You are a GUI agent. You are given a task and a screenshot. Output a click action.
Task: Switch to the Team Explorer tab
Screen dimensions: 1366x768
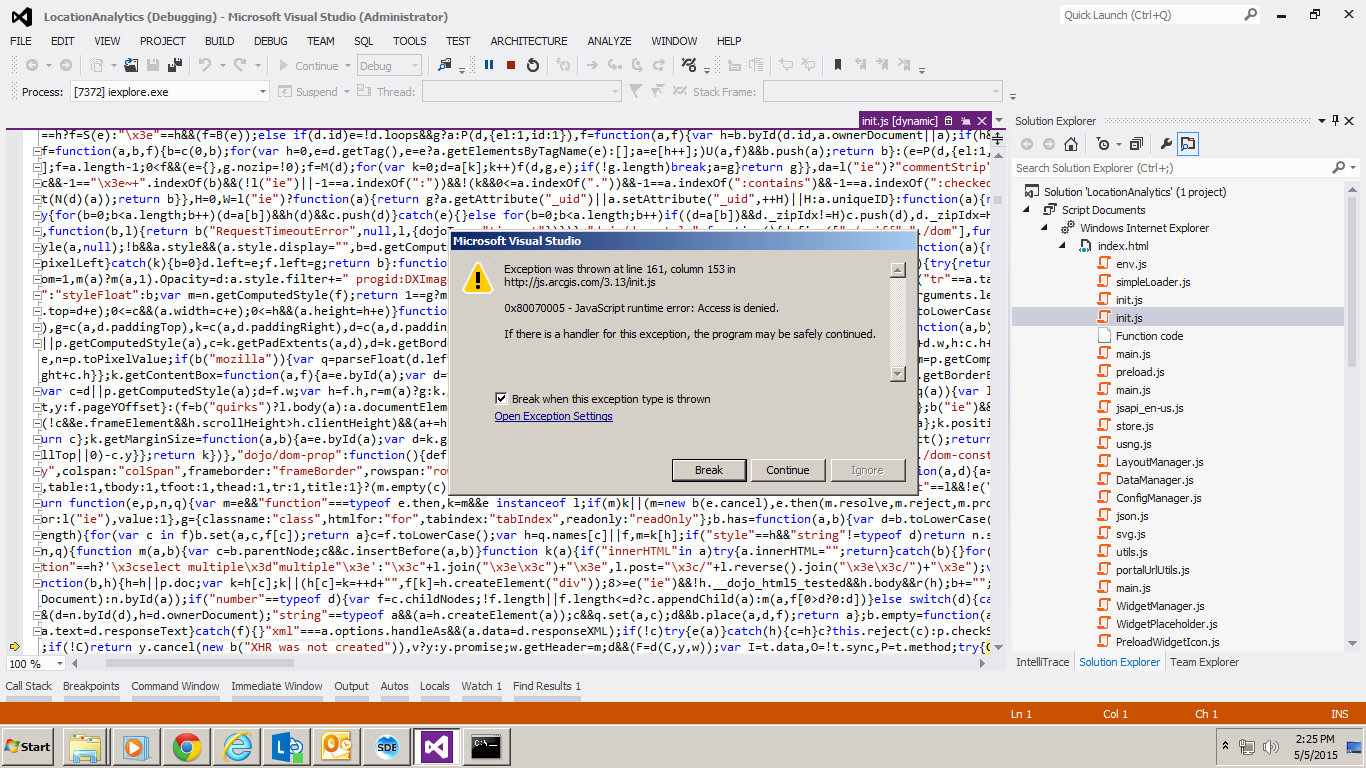point(1204,662)
